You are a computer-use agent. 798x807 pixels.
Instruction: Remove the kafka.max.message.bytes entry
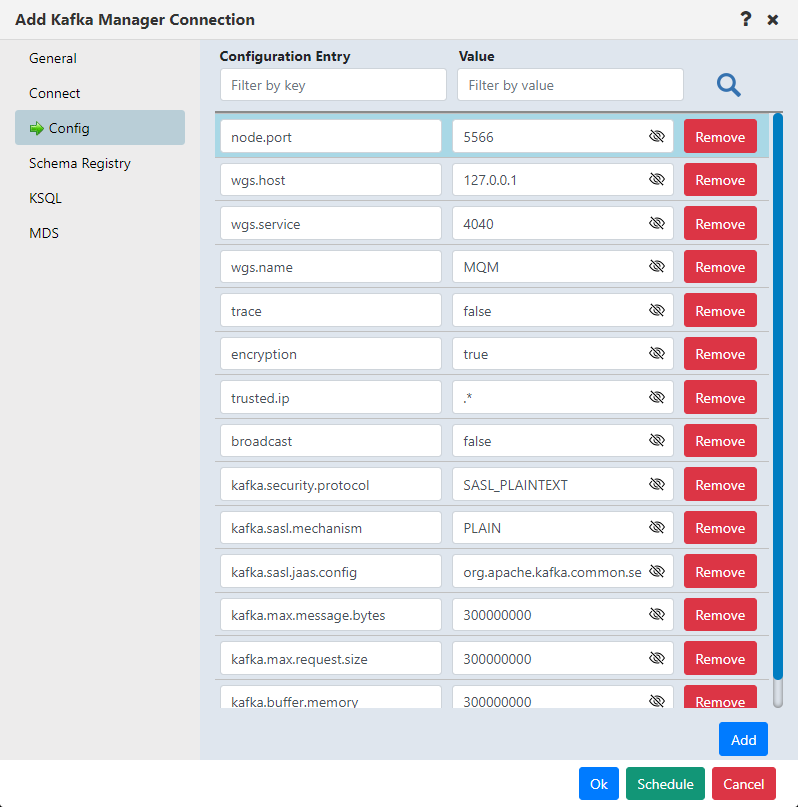[x=720, y=615]
